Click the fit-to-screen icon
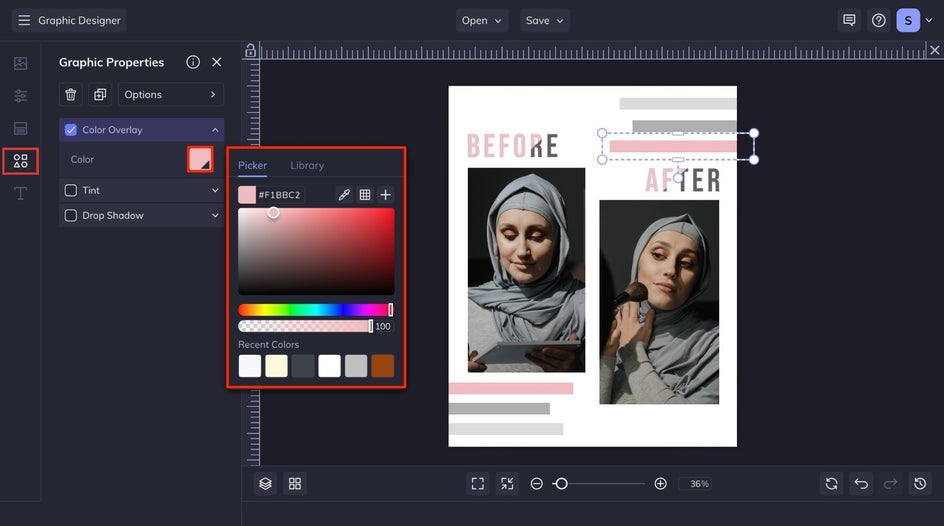Image resolution: width=944 pixels, height=526 pixels. pos(477,484)
